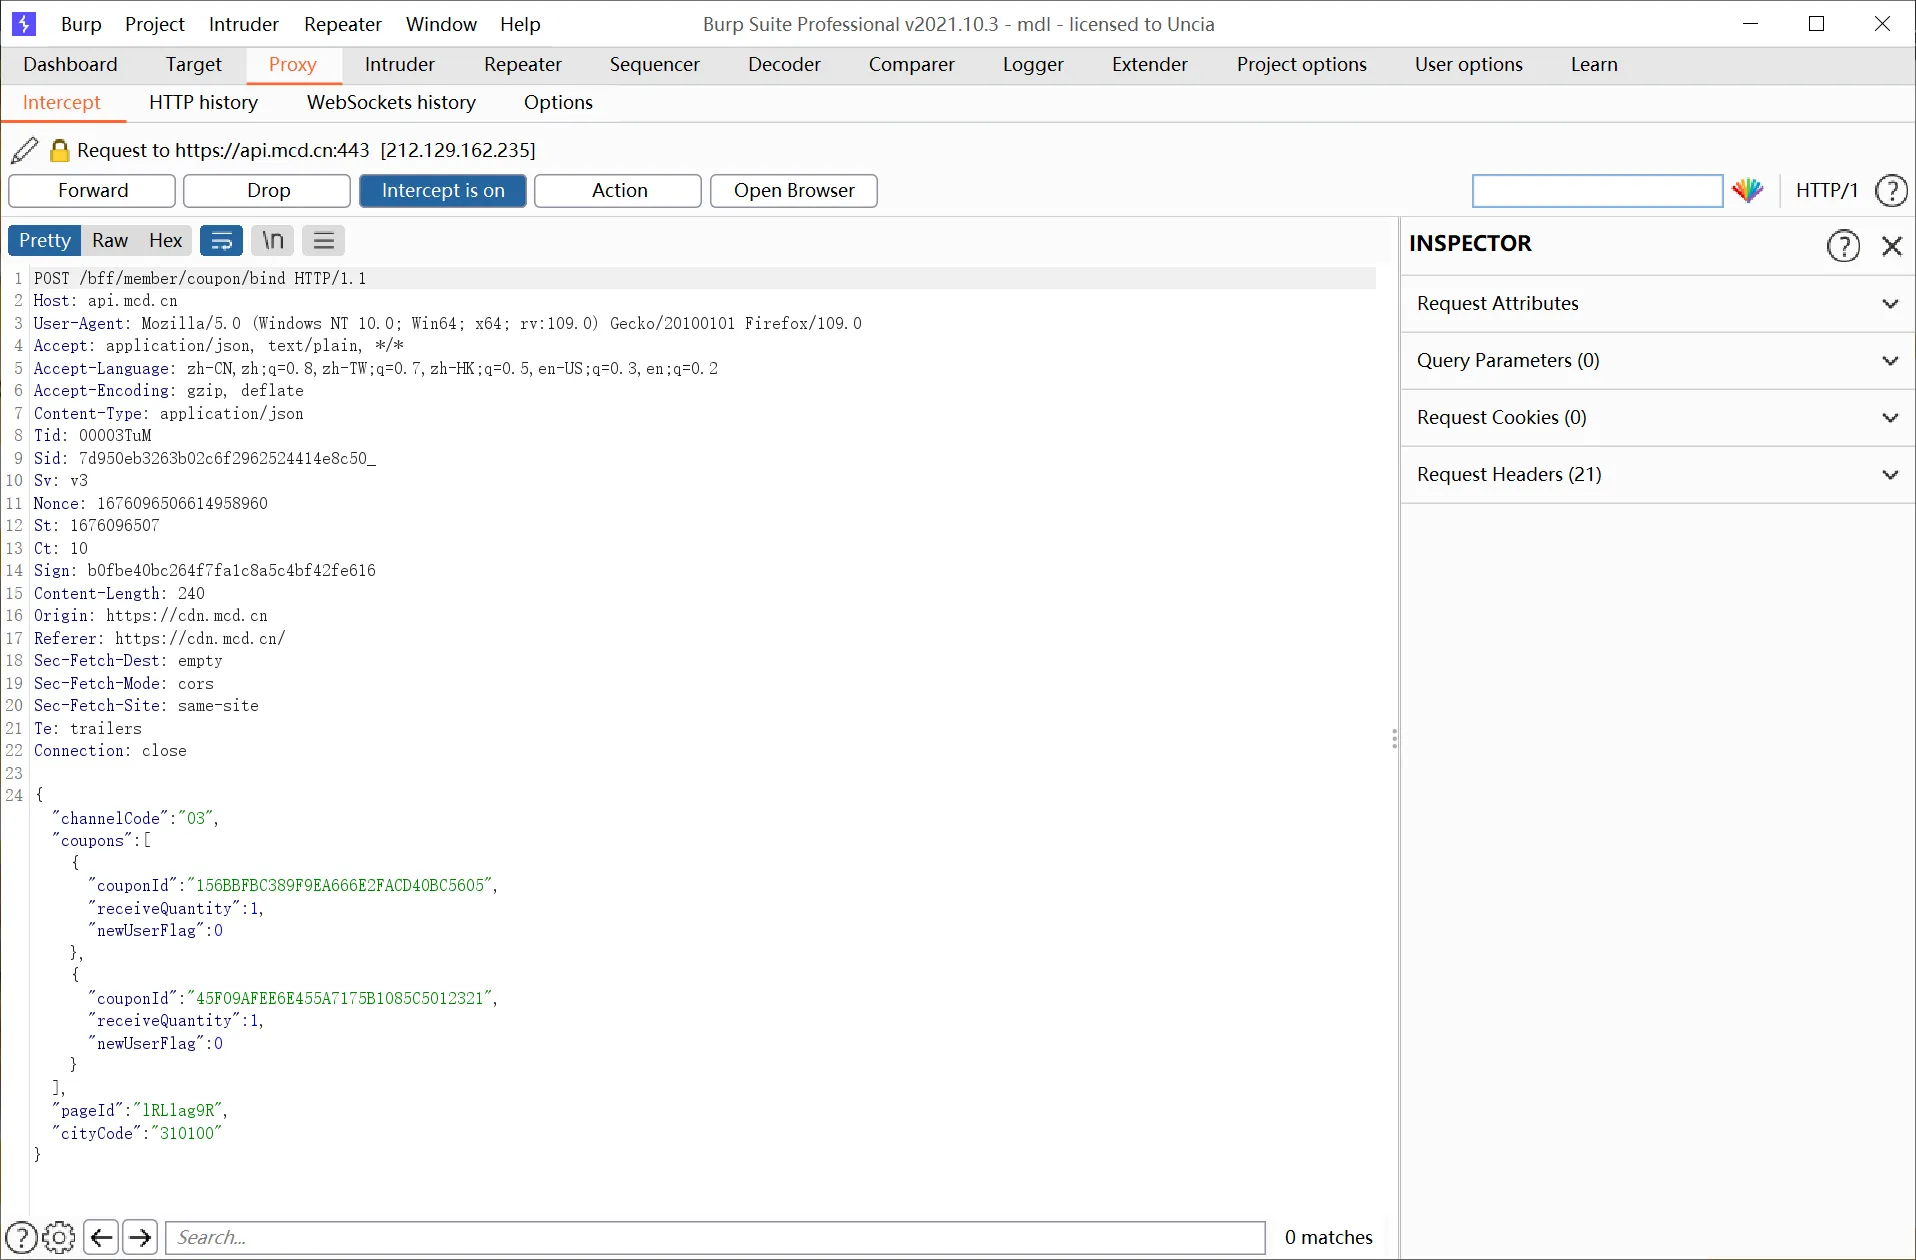
Task: Switch editor to Pretty view
Action: (45, 241)
